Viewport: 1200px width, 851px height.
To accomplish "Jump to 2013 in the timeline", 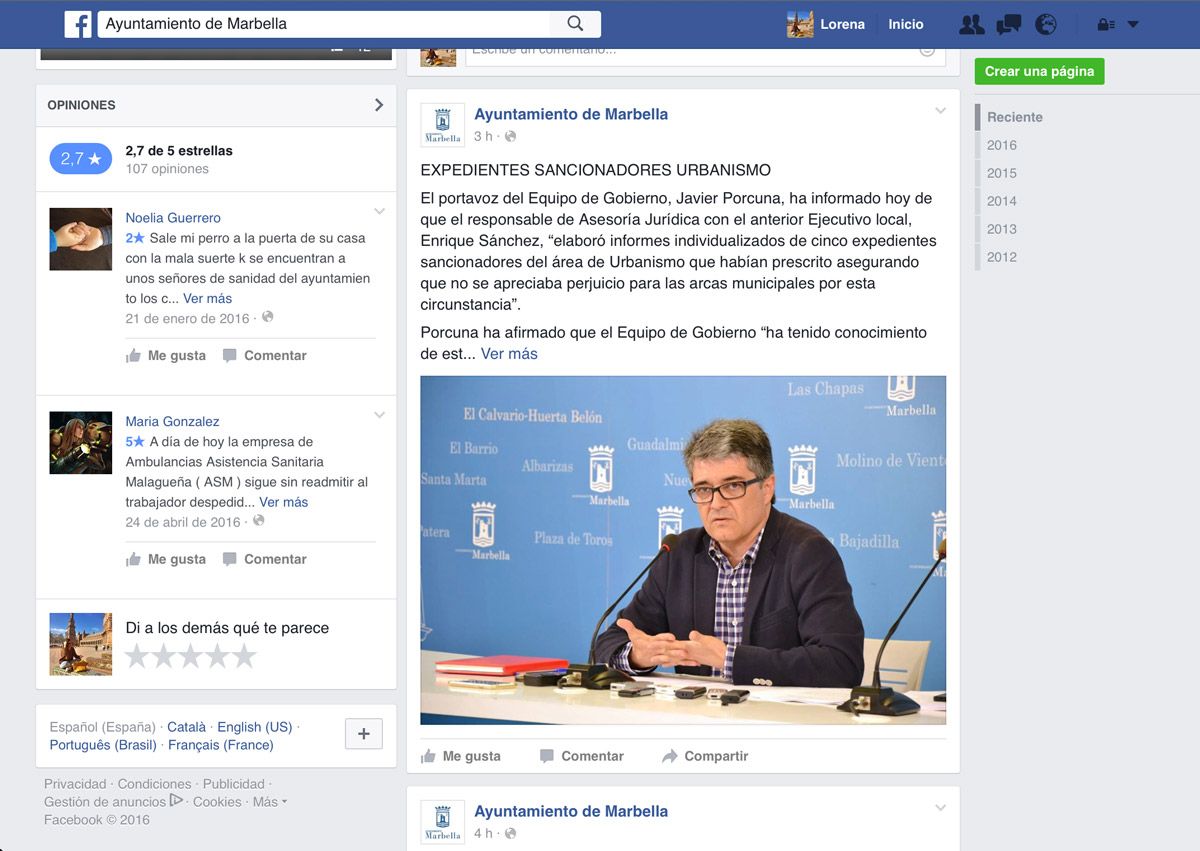I will click(x=1001, y=229).
